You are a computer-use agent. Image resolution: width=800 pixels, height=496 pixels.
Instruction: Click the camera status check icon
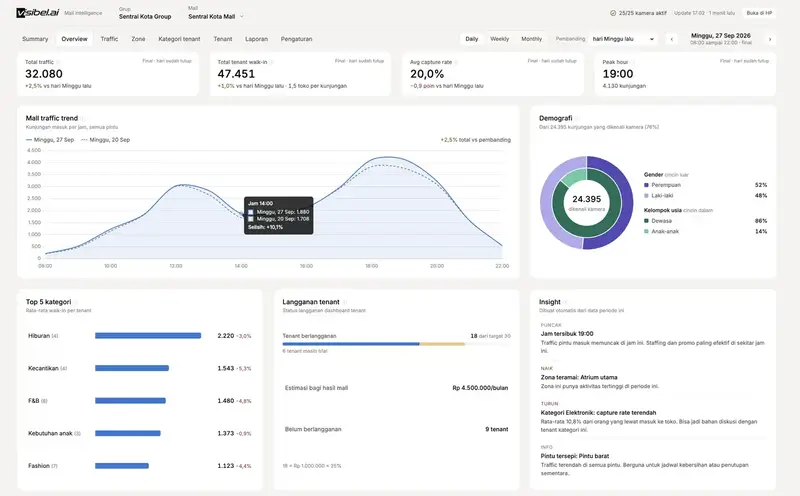(x=613, y=13)
